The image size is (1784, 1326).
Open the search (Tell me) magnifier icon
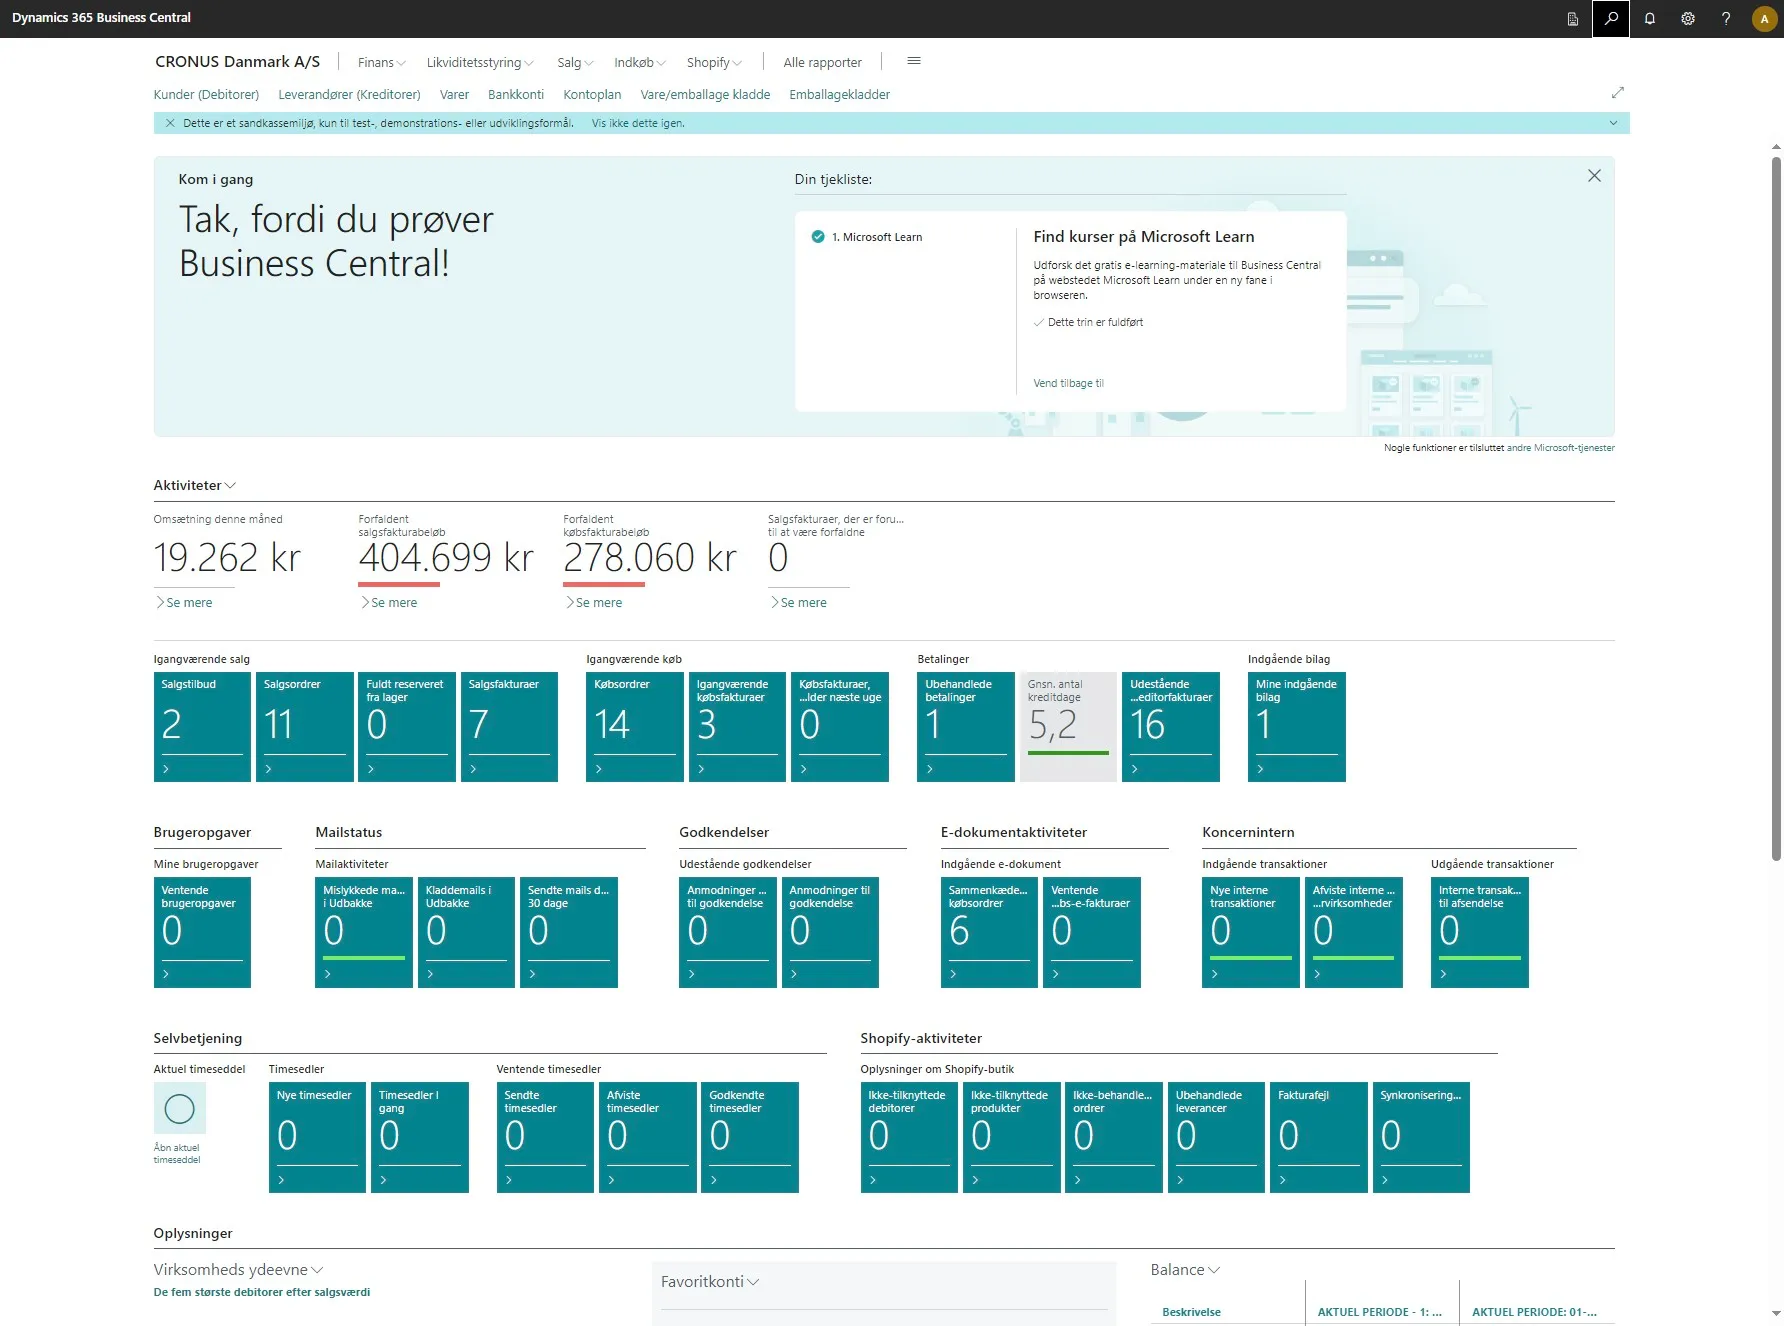(1611, 18)
